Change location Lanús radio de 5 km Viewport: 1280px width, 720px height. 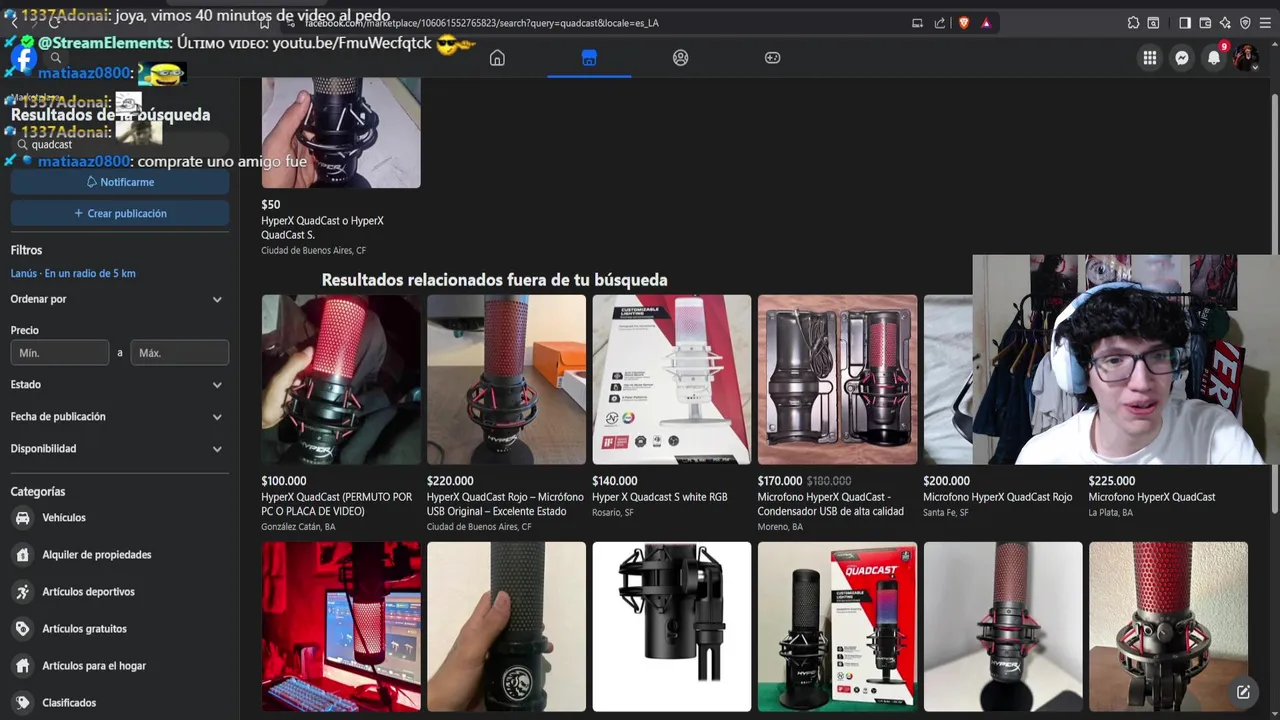click(x=73, y=273)
